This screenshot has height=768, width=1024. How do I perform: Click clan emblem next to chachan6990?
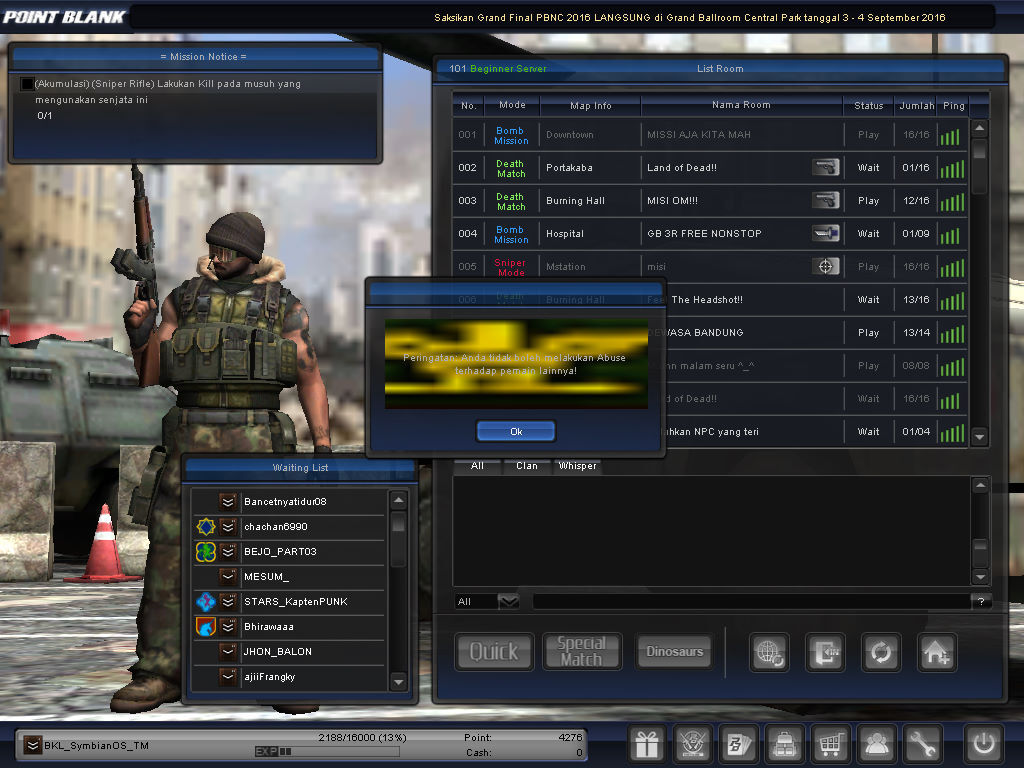pos(206,526)
